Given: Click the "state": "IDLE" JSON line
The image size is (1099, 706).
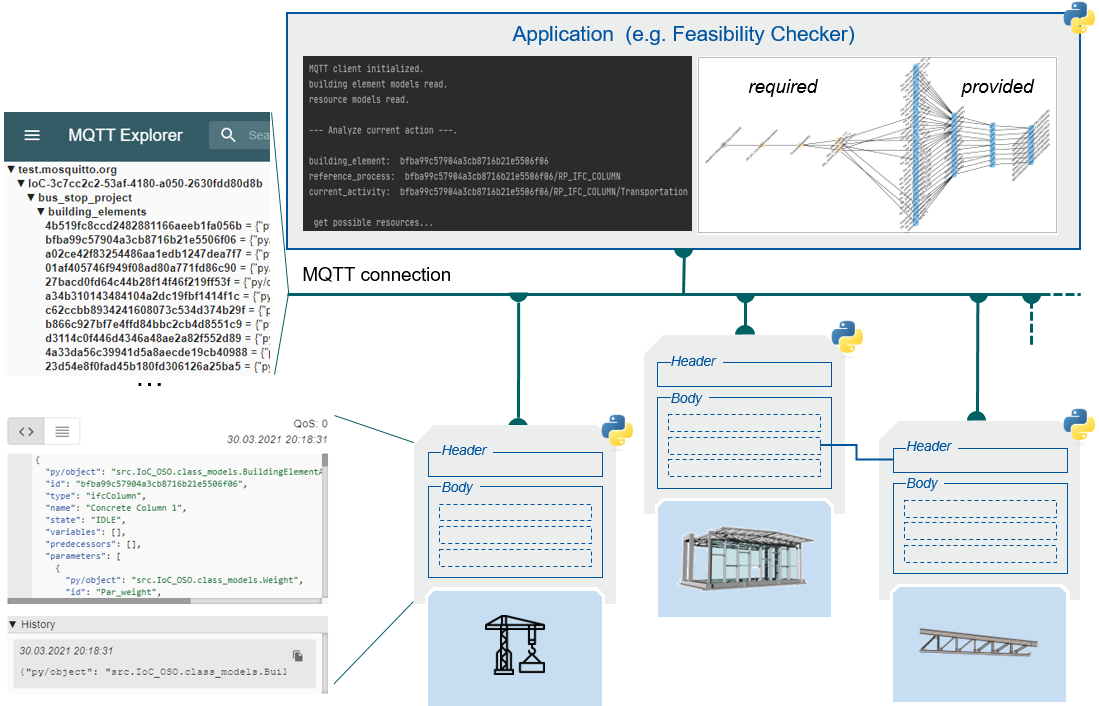Looking at the screenshot, I should (x=86, y=520).
